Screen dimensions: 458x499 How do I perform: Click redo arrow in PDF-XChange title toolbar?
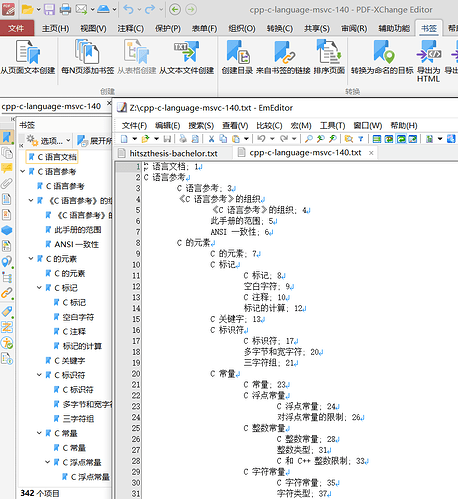click(x=150, y=9)
